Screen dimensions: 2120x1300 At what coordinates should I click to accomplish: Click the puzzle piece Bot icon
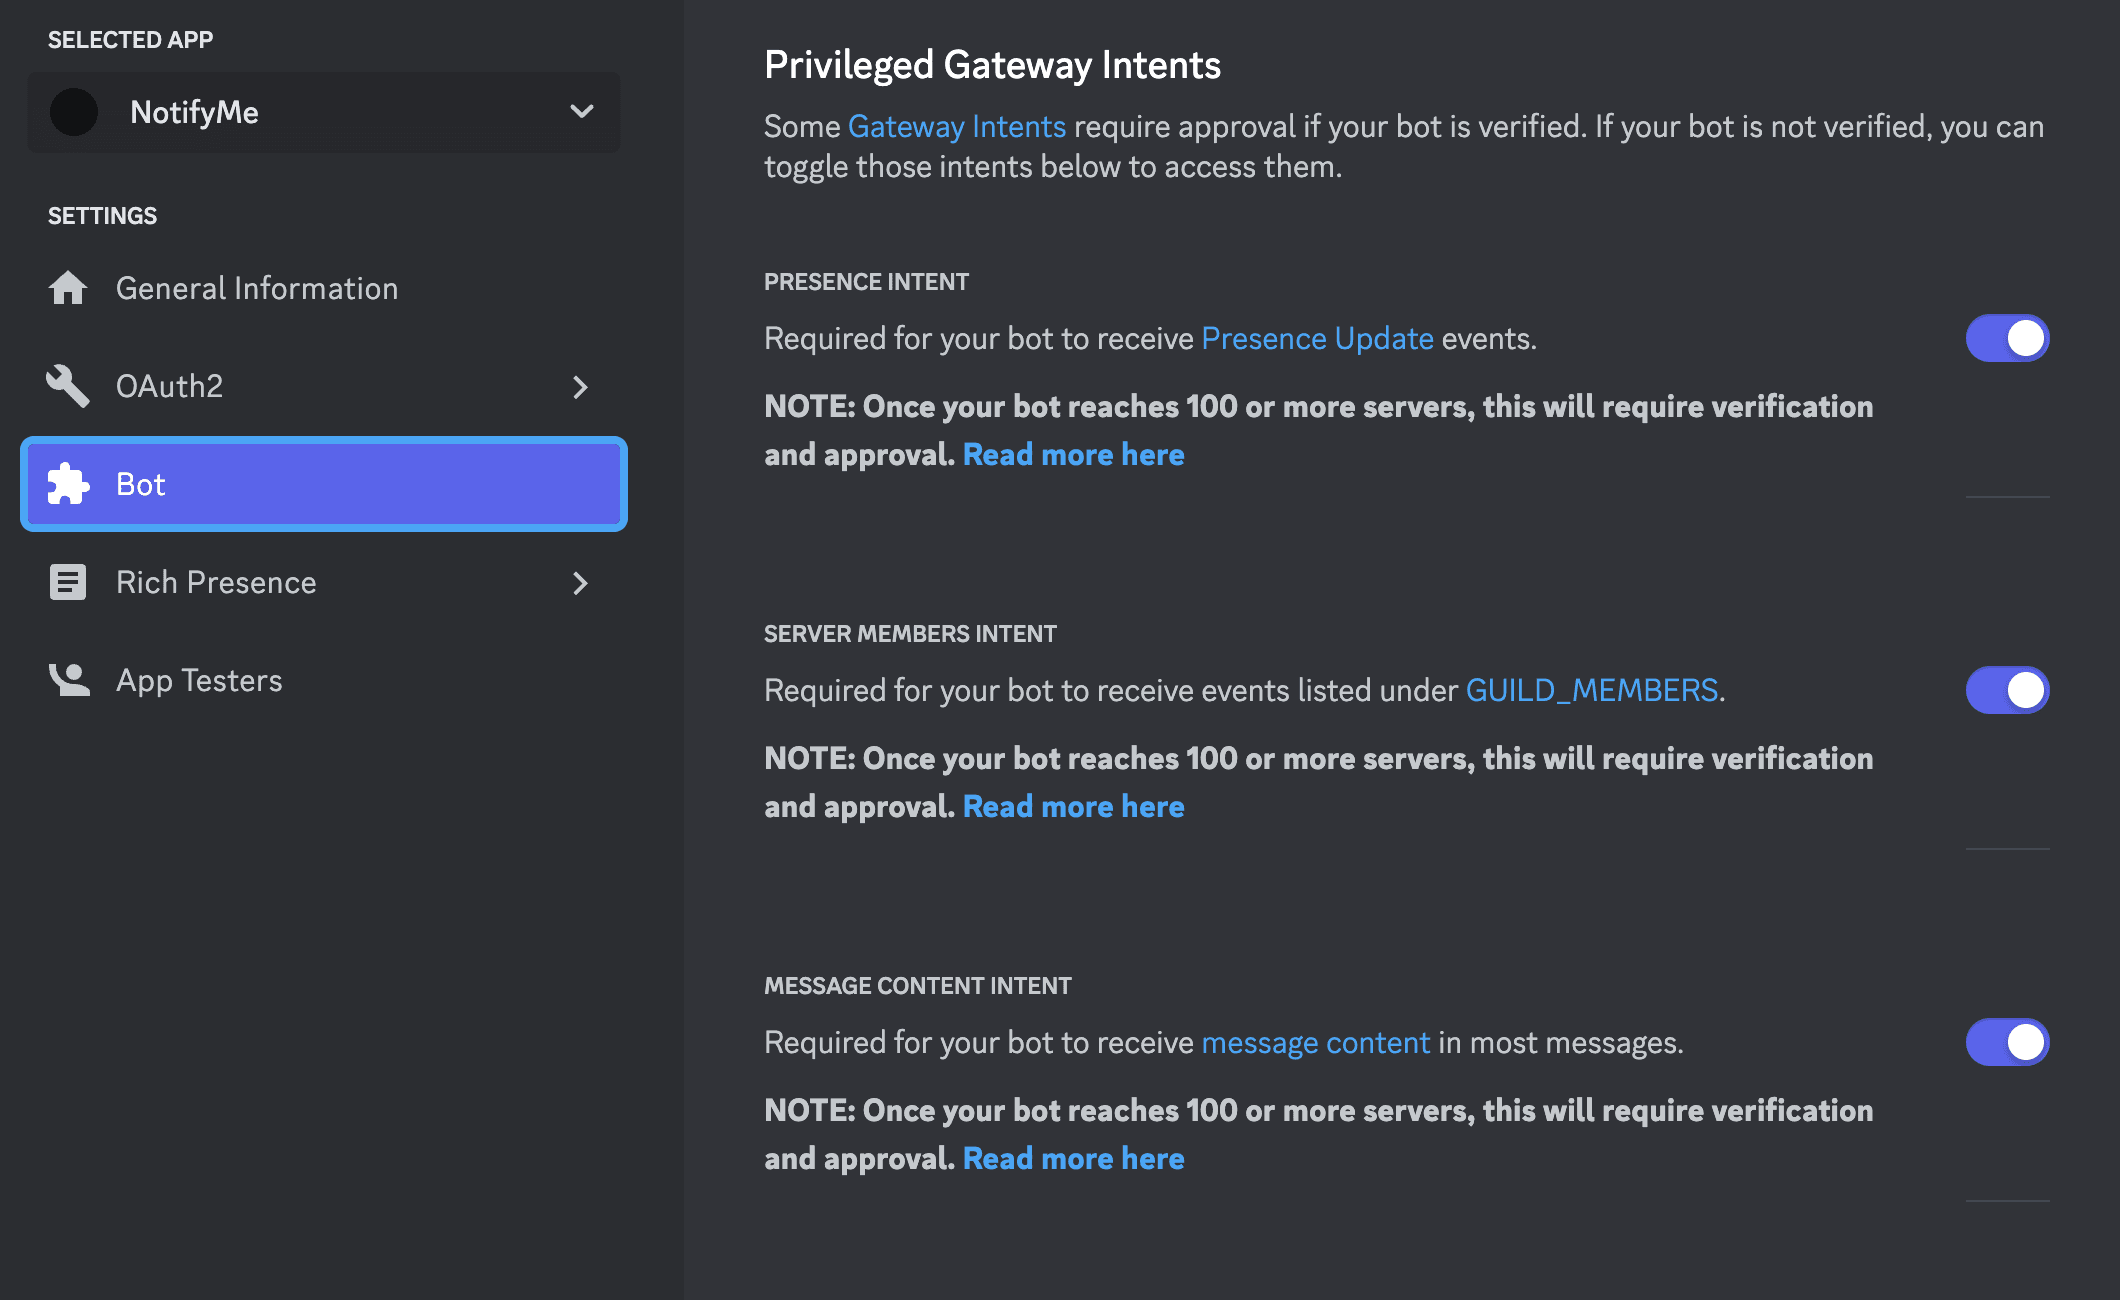tap(68, 484)
